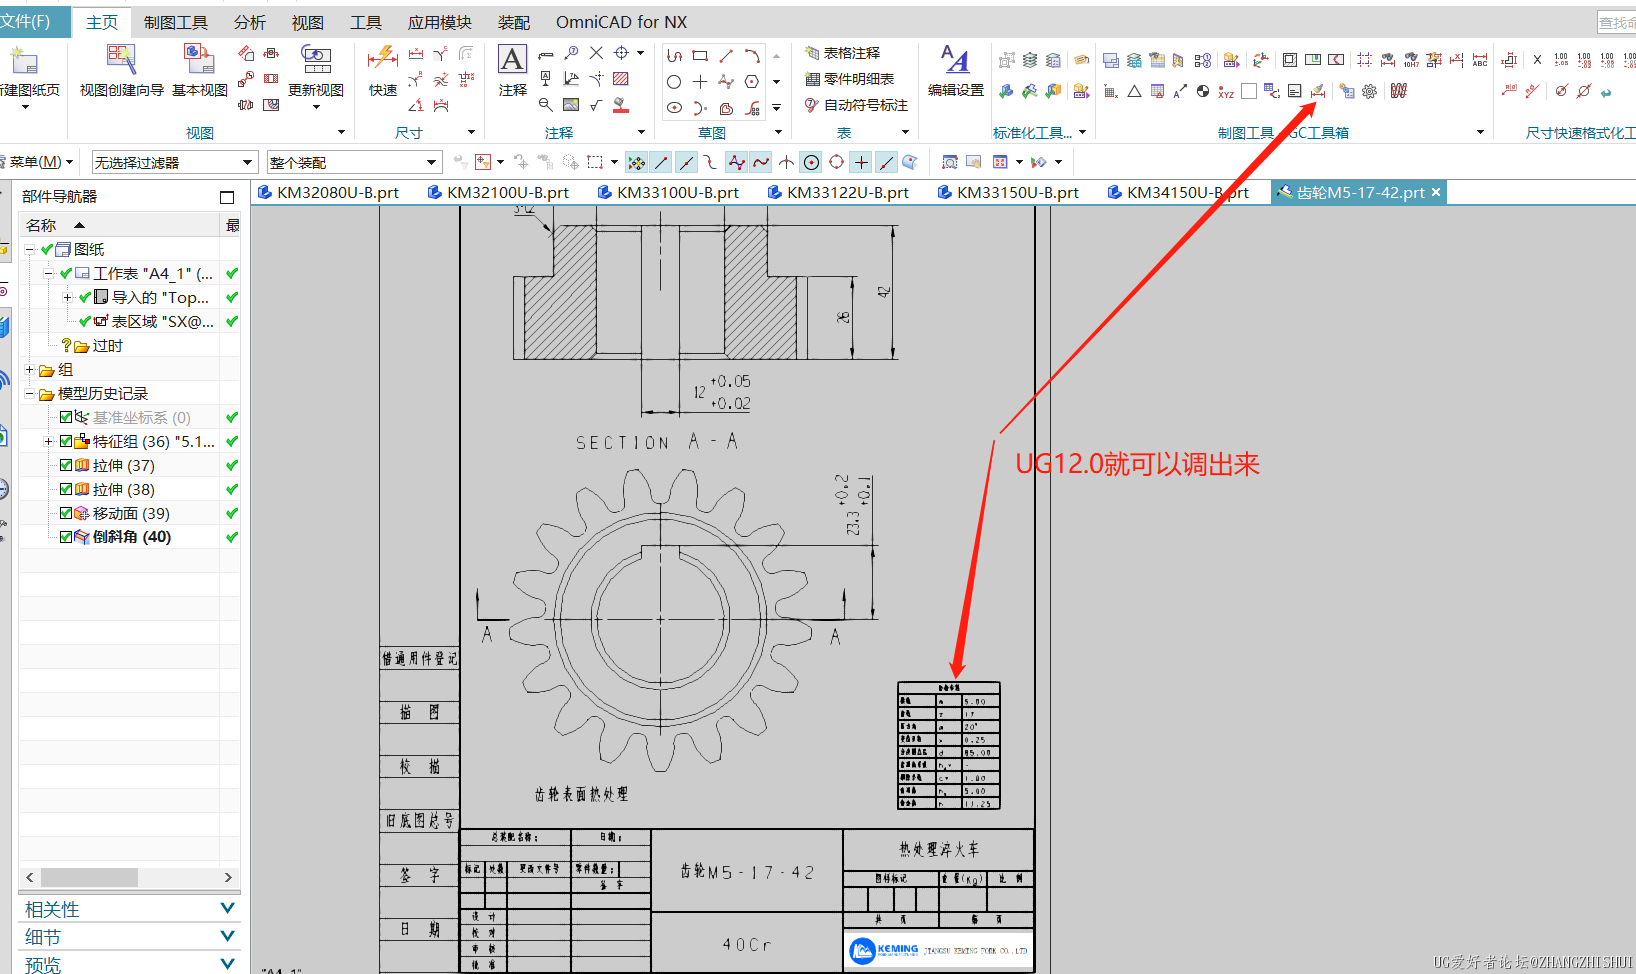Toggle the Enable Snap Point button
Viewport: 1636px width, 974px height.
pyautogui.click(x=636, y=162)
